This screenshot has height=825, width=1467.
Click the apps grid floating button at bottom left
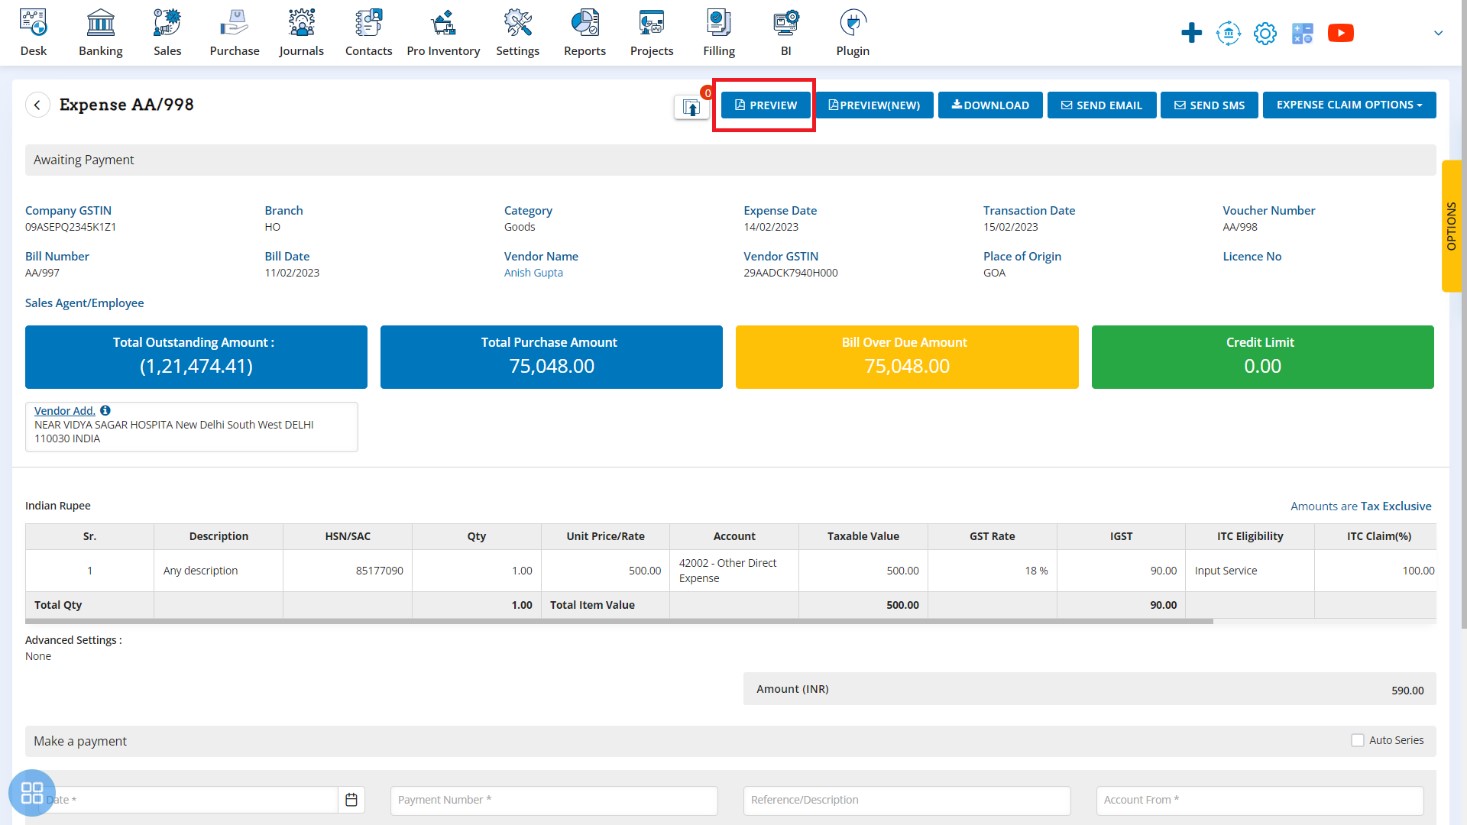click(32, 793)
